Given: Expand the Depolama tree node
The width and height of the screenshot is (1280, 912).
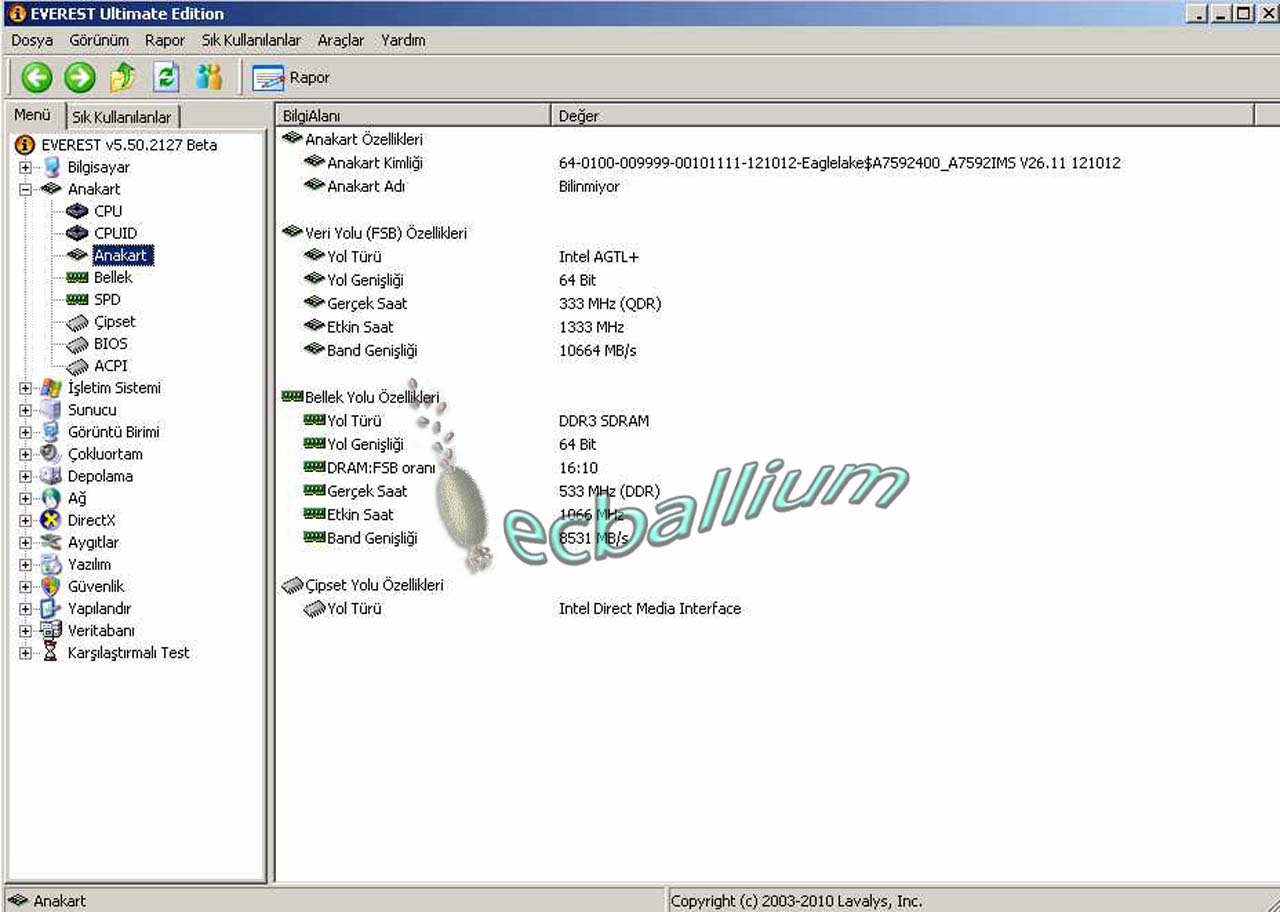Looking at the screenshot, I should point(26,476).
